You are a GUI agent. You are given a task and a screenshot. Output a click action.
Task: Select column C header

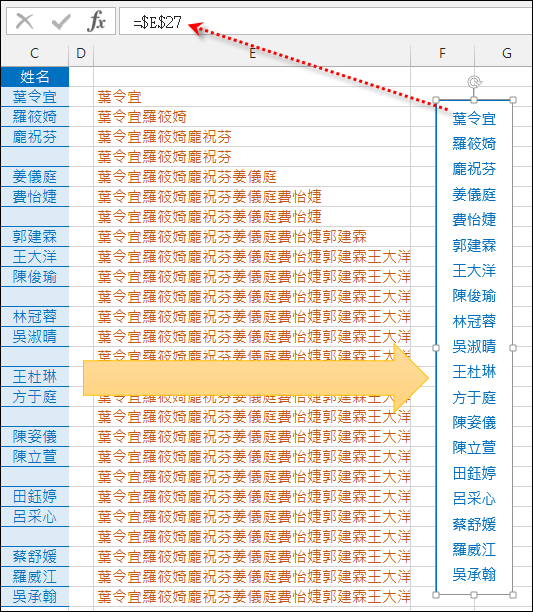(35, 53)
